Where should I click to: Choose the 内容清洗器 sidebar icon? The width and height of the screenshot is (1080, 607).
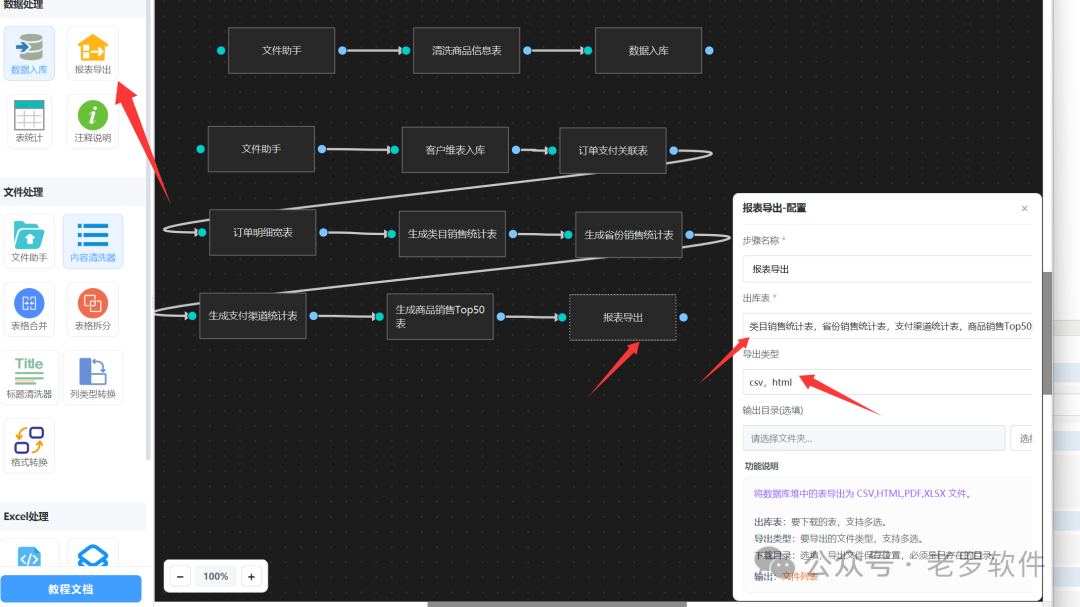93,240
